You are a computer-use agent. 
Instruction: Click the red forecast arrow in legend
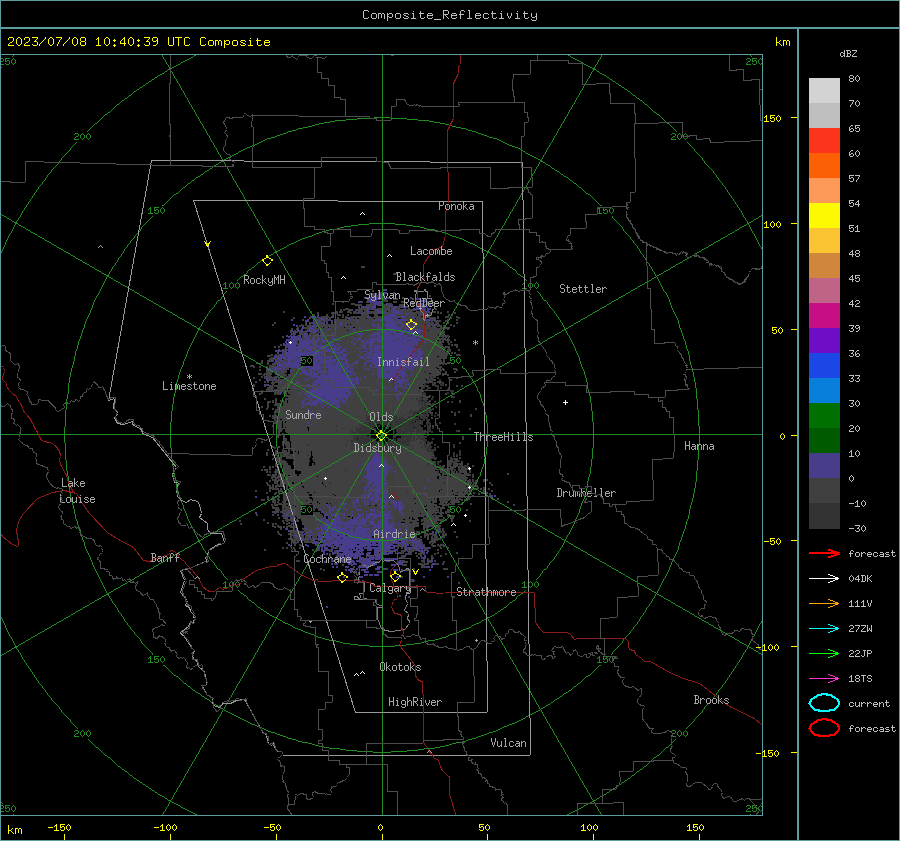(x=824, y=553)
